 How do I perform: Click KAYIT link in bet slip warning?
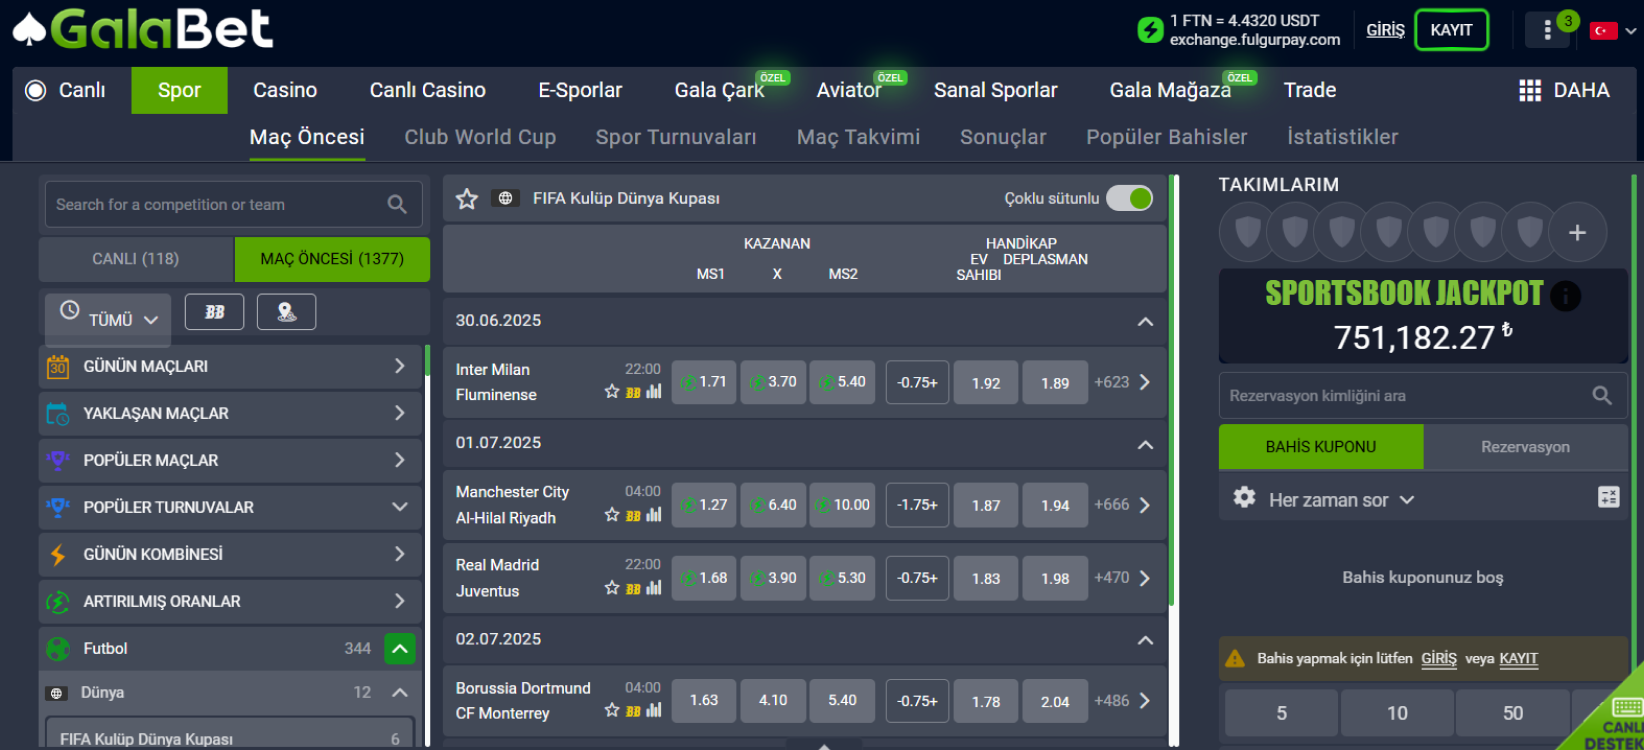[1519, 659]
